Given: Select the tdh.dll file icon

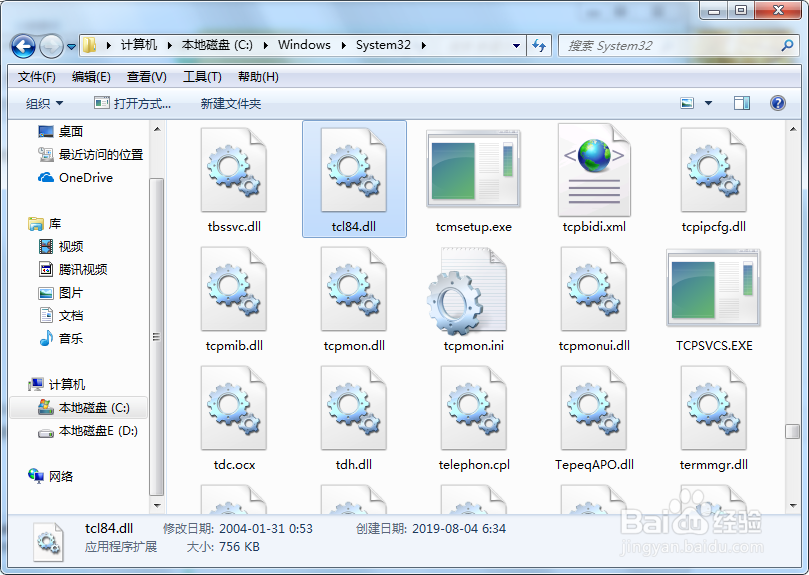Looking at the screenshot, I should (353, 408).
